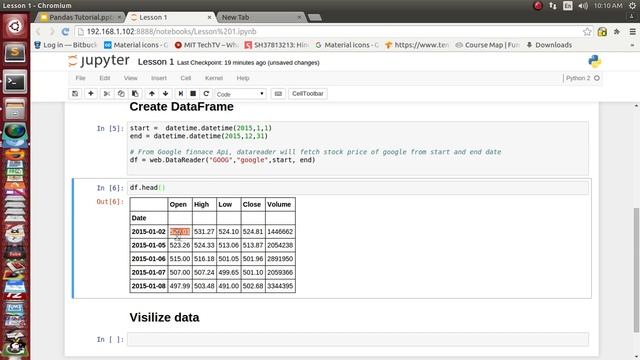Click the extensions puzzle icon
Screen dimensions: 640x360
click(617, 31)
